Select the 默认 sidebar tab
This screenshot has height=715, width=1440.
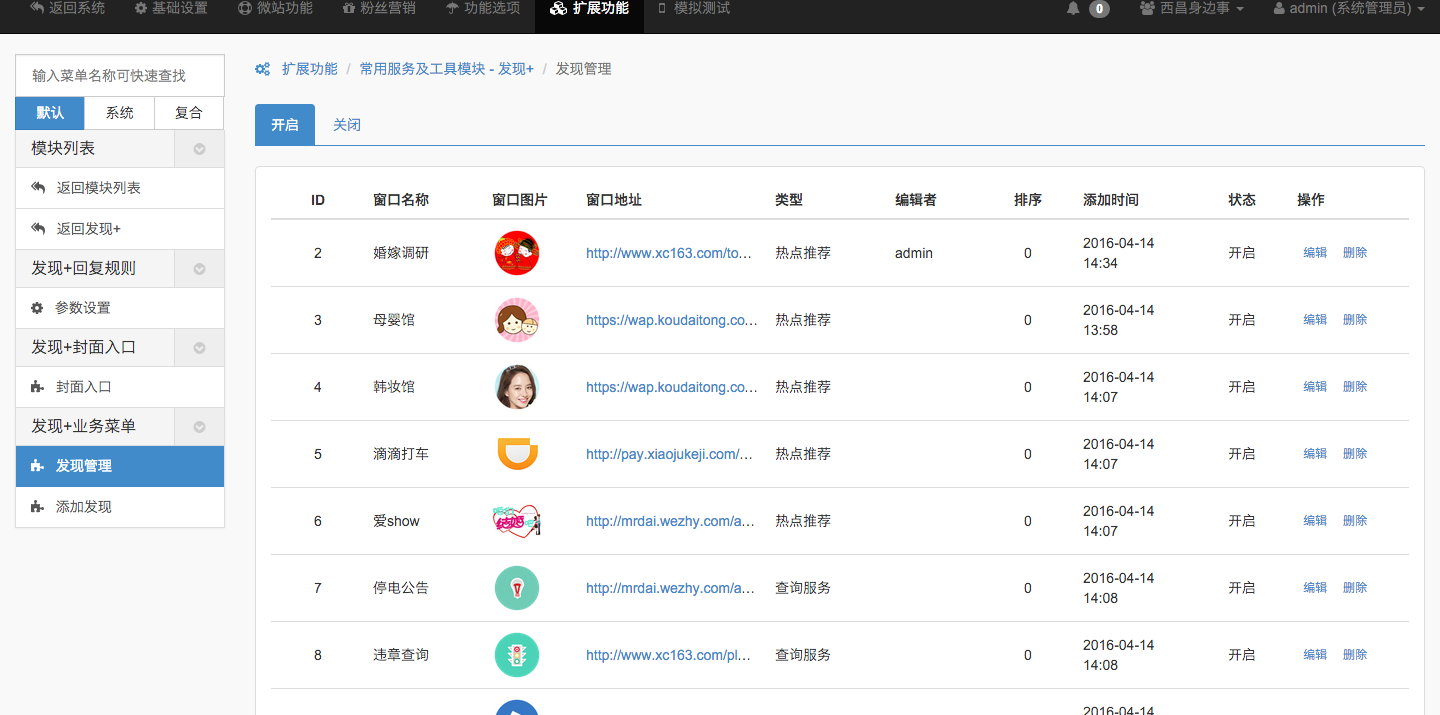pos(50,113)
